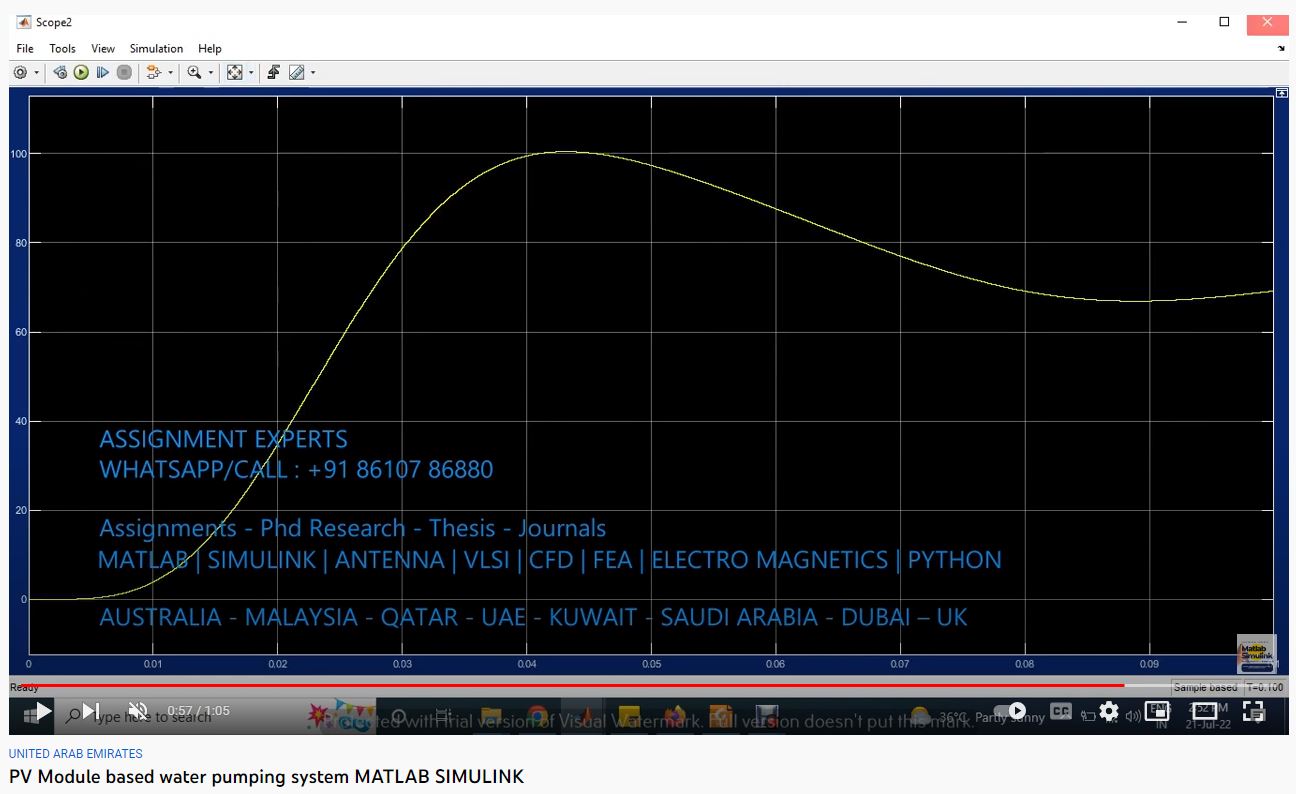The width and height of the screenshot is (1296, 794).
Task: Click the Step Back simulation button
Action: click(60, 72)
